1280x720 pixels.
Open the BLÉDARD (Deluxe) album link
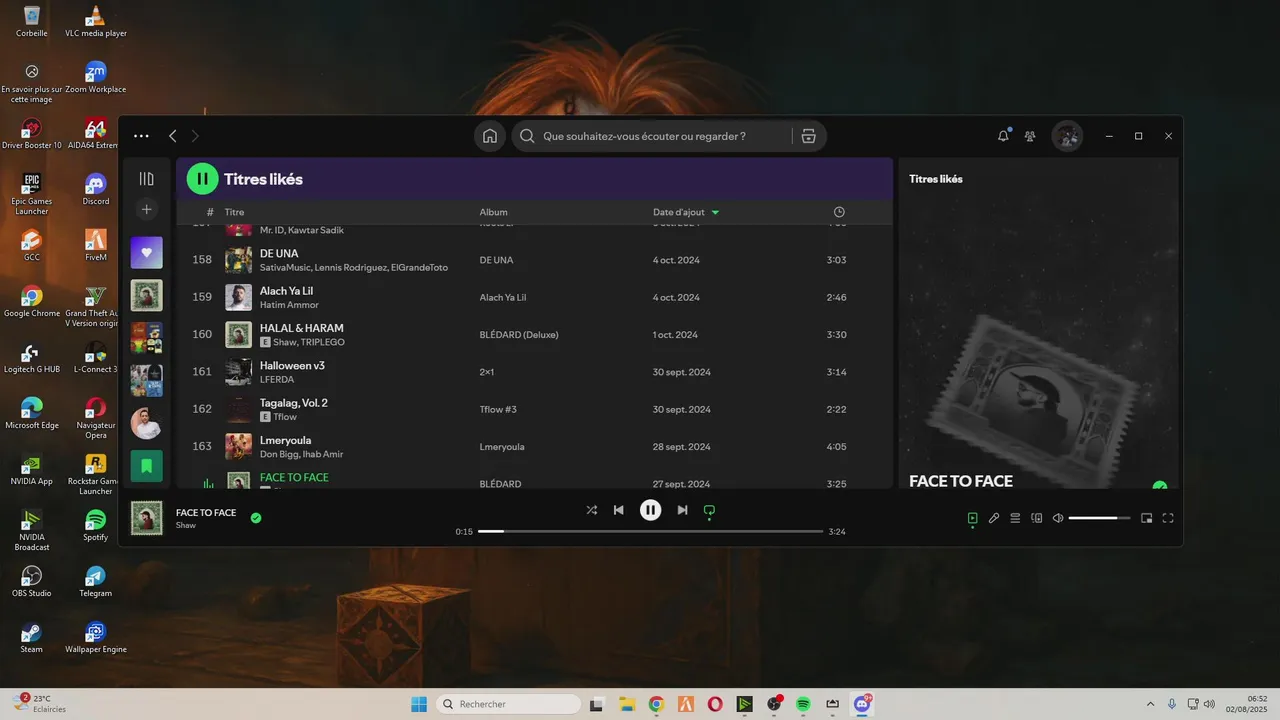[x=519, y=335]
